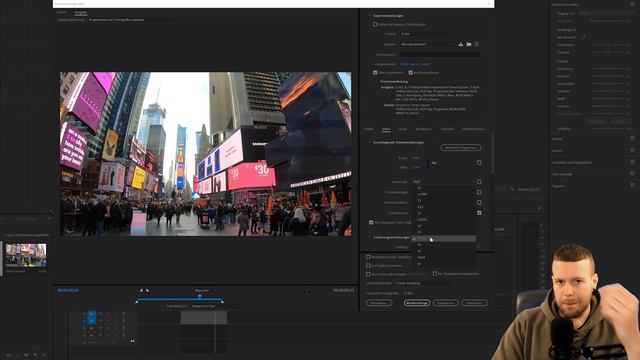Open the Anpassen zoom level dropdown

pyautogui.click(x=204, y=291)
